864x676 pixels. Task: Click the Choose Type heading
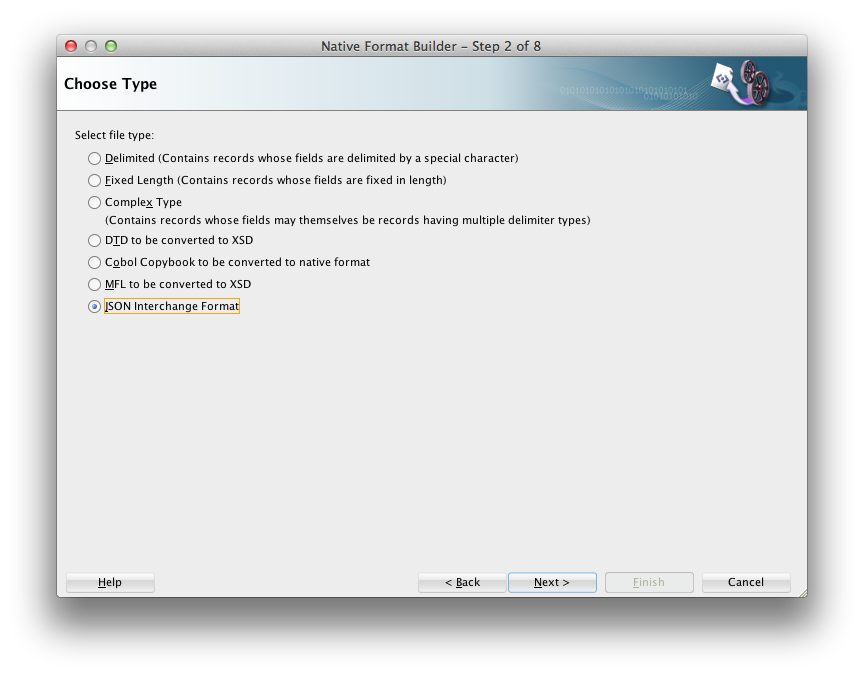[110, 84]
